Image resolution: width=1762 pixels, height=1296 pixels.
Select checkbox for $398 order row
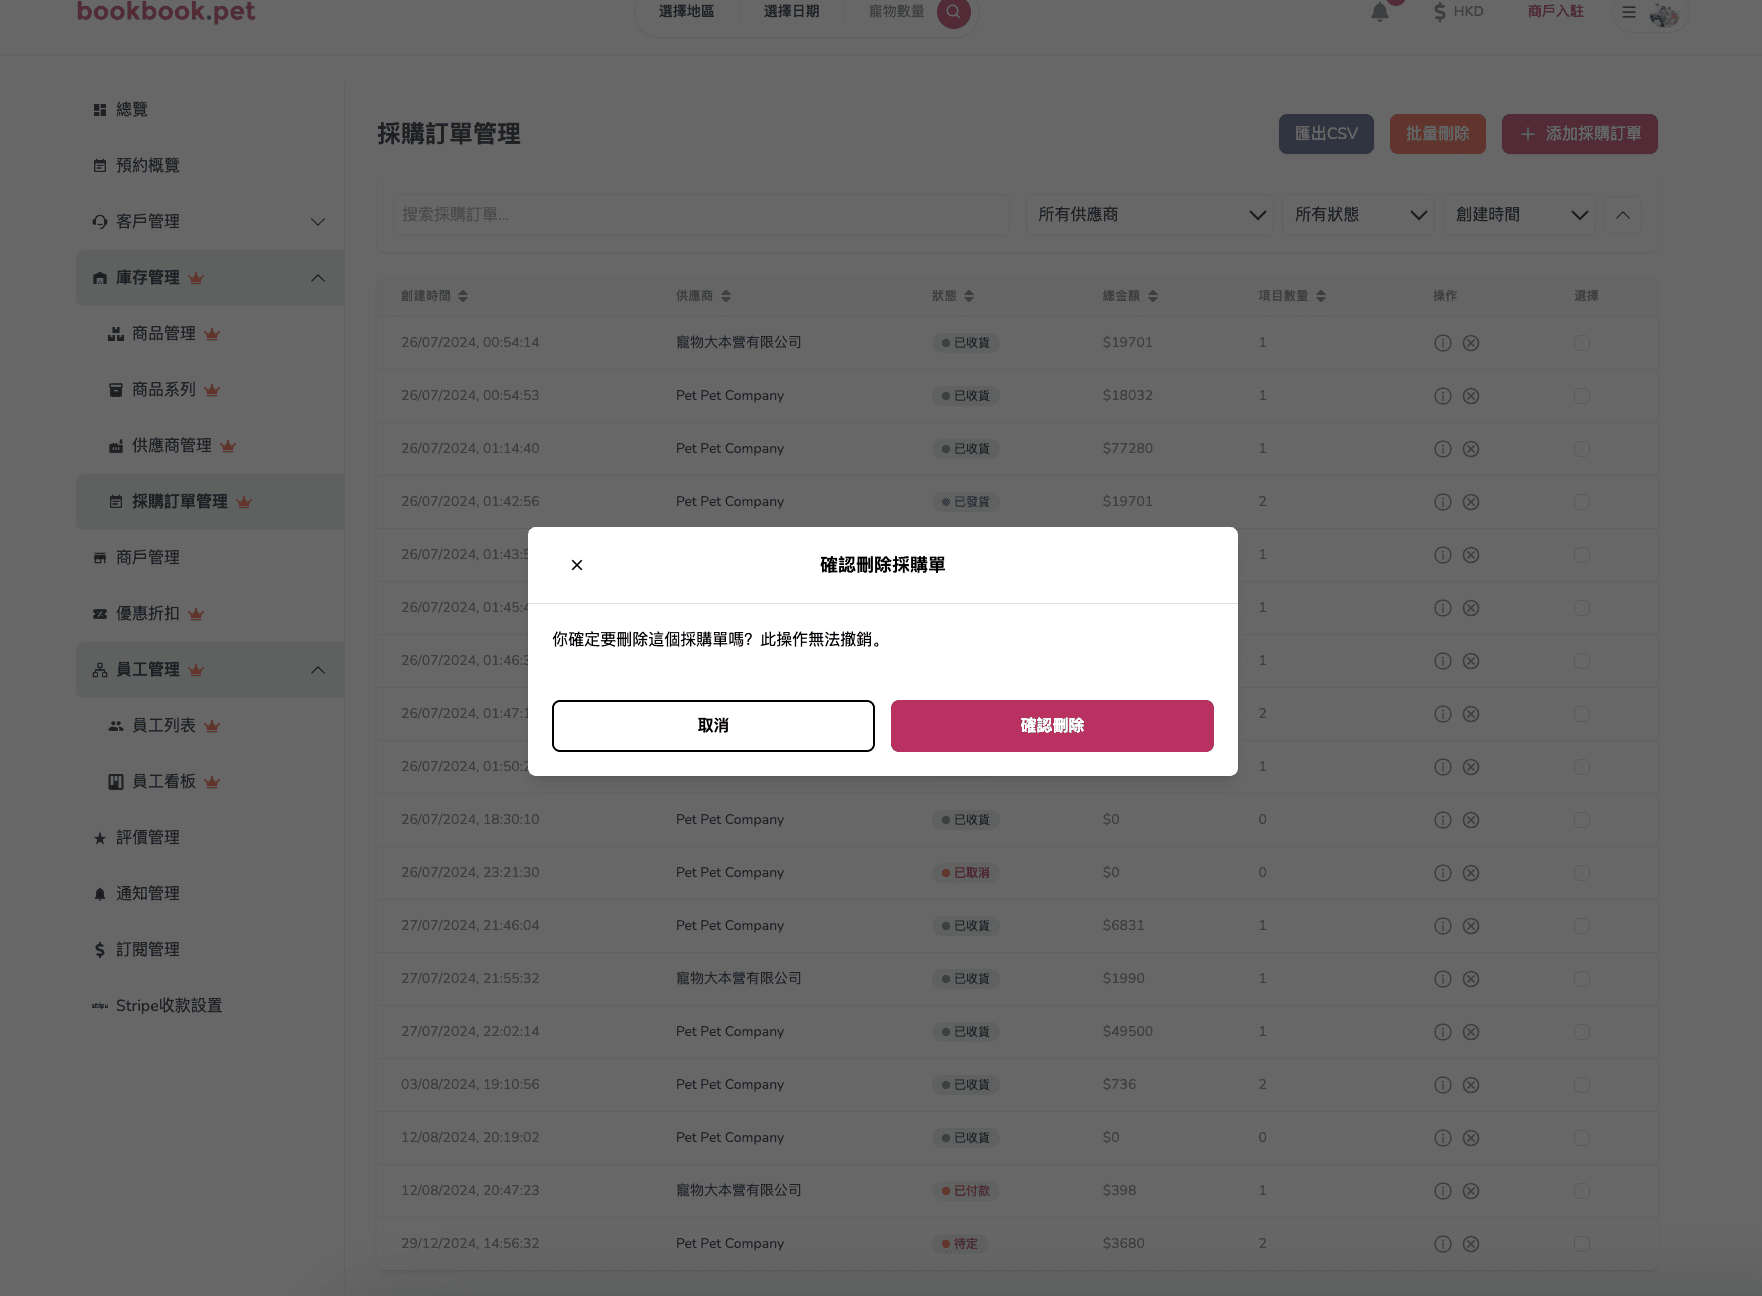click(1582, 1191)
